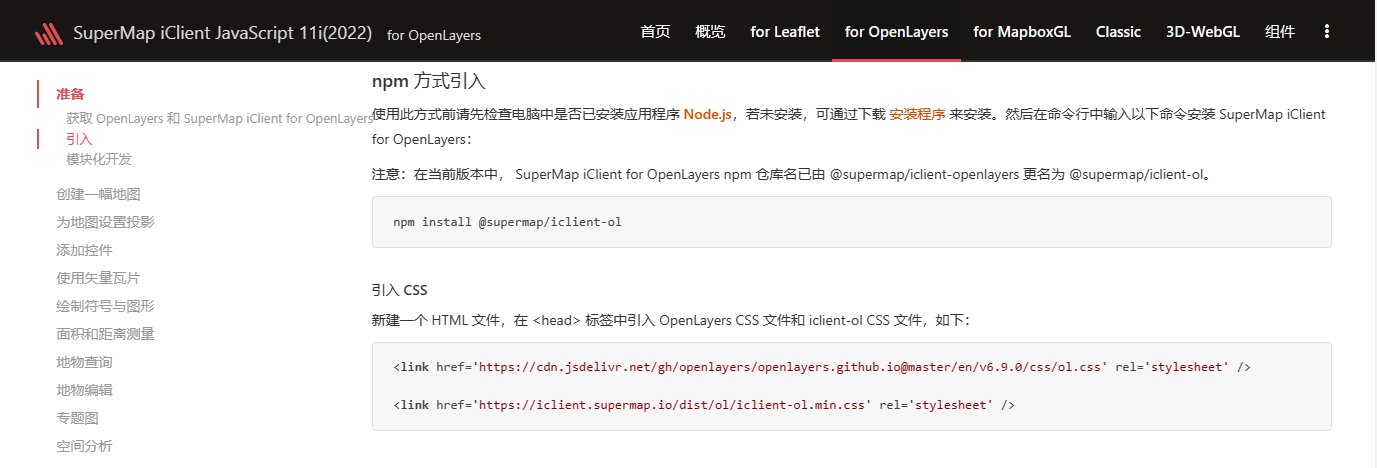Select the for OpenLayers top tab
The height and width of the screenshot is (468, 1377).
(896, 31)
